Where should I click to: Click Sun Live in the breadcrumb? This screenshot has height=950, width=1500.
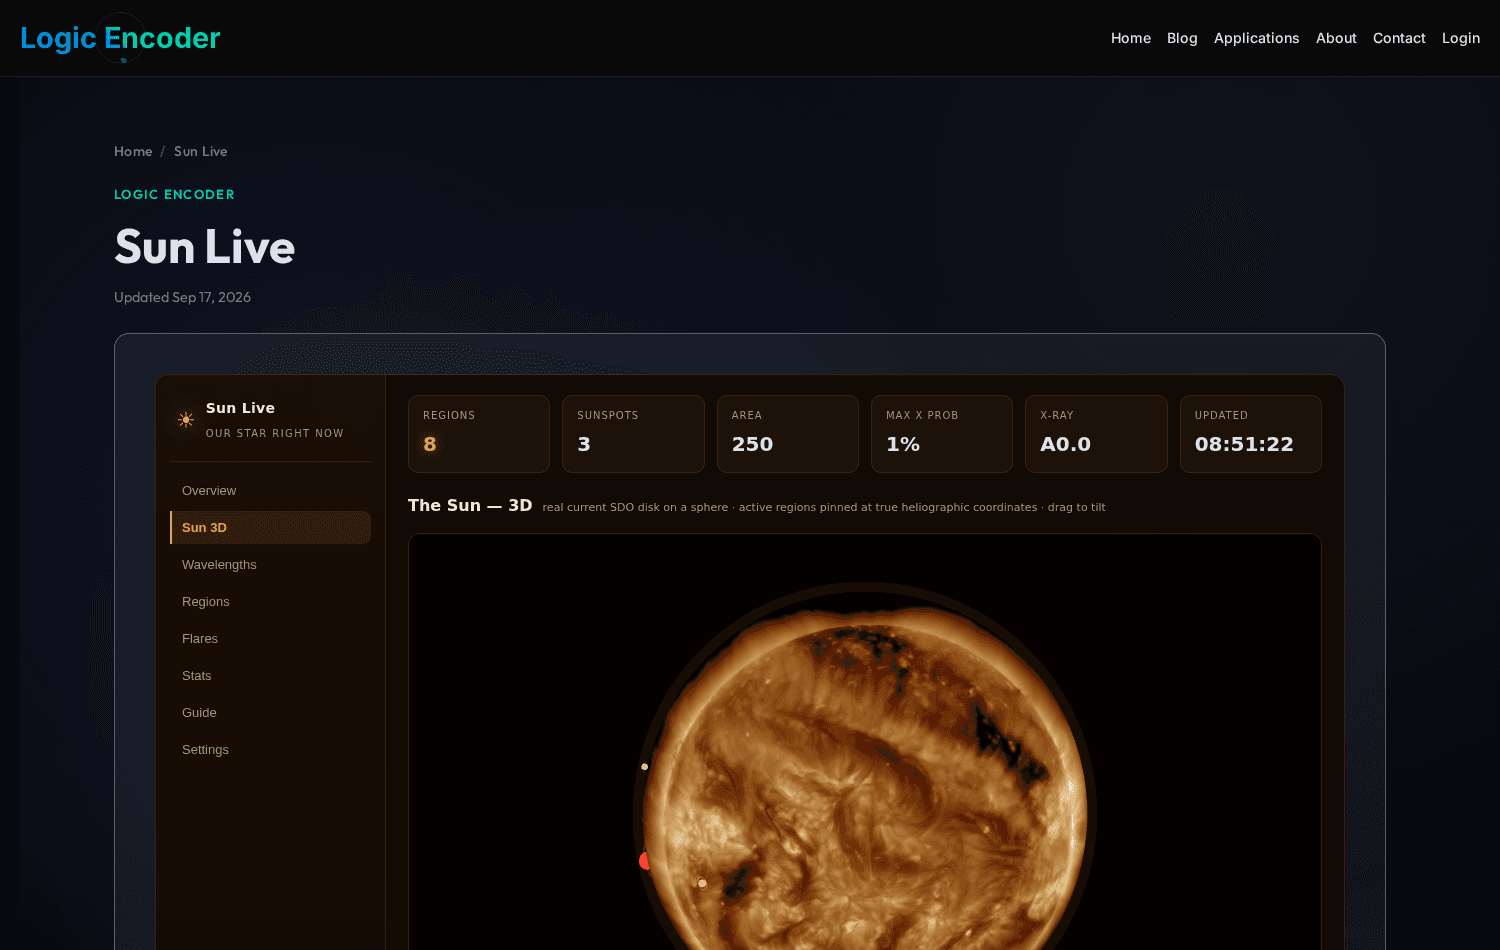[201, 151]
